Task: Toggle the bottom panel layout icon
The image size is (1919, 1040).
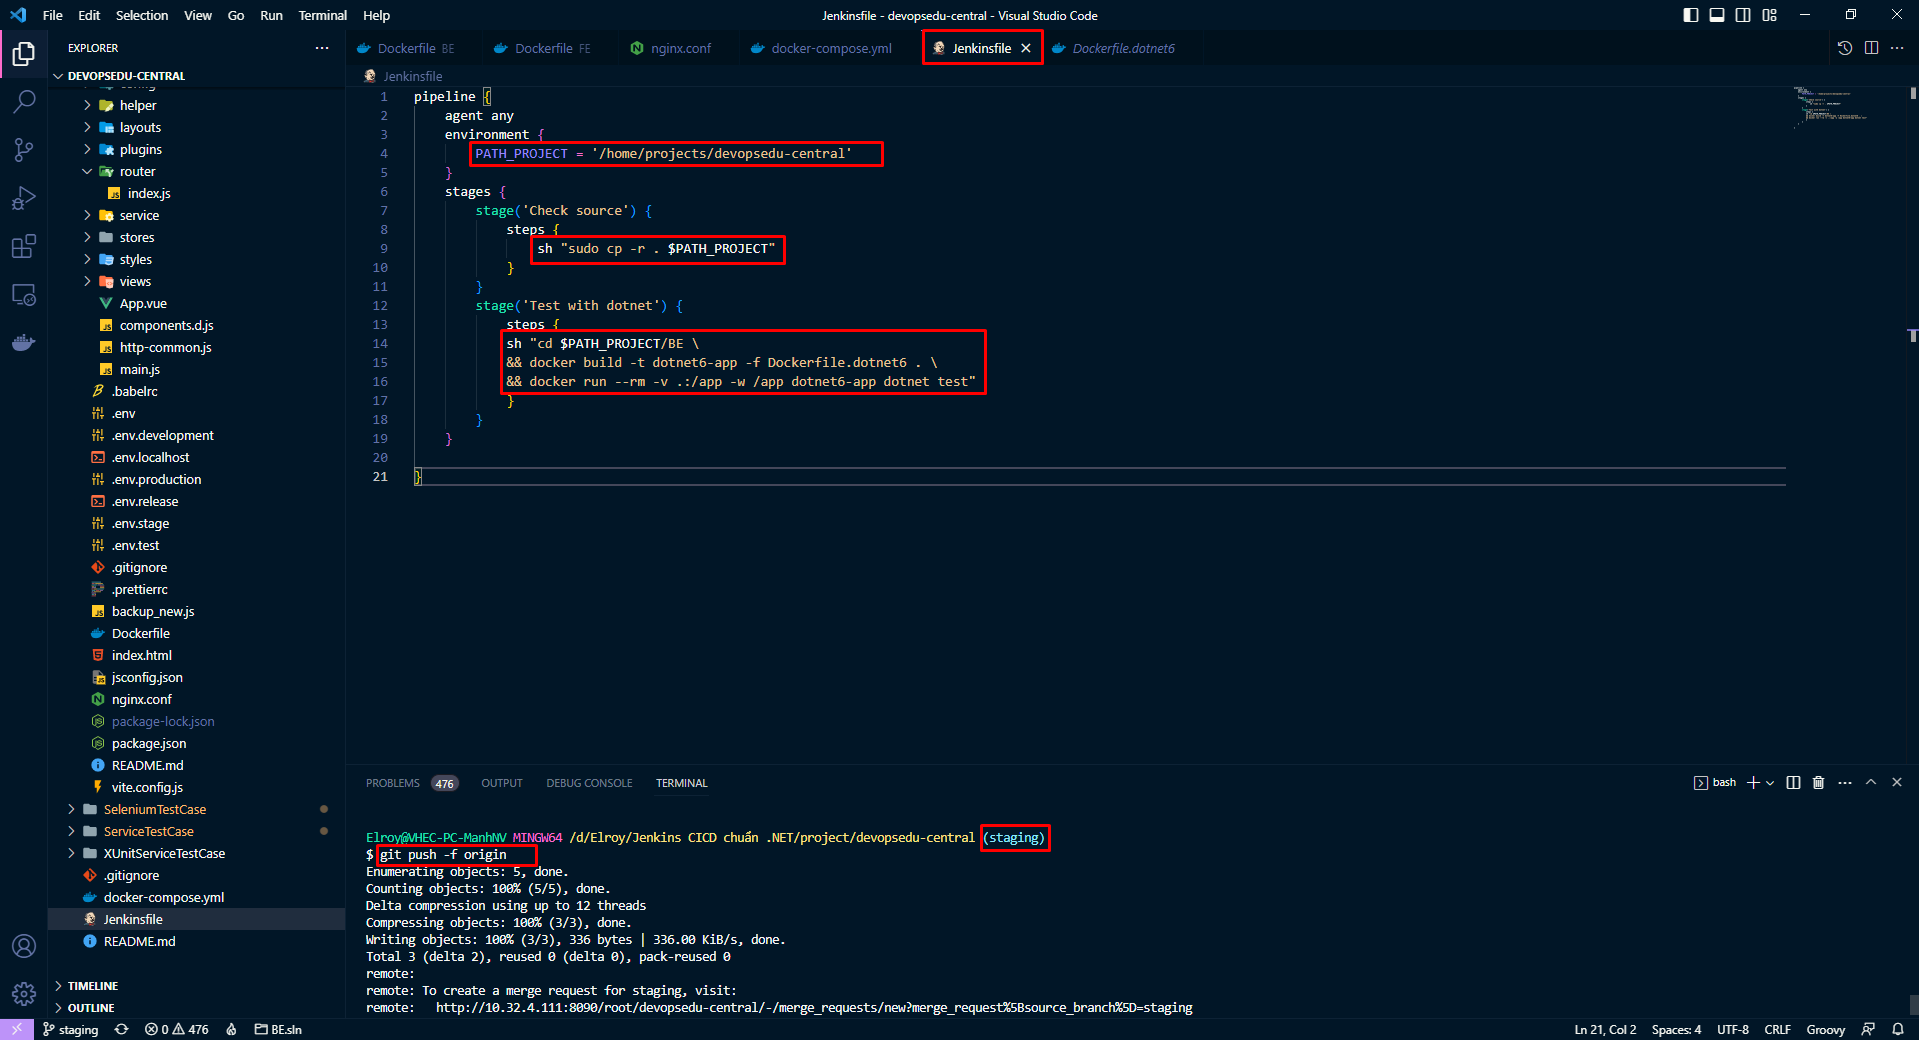Action: click(1717, 15)
